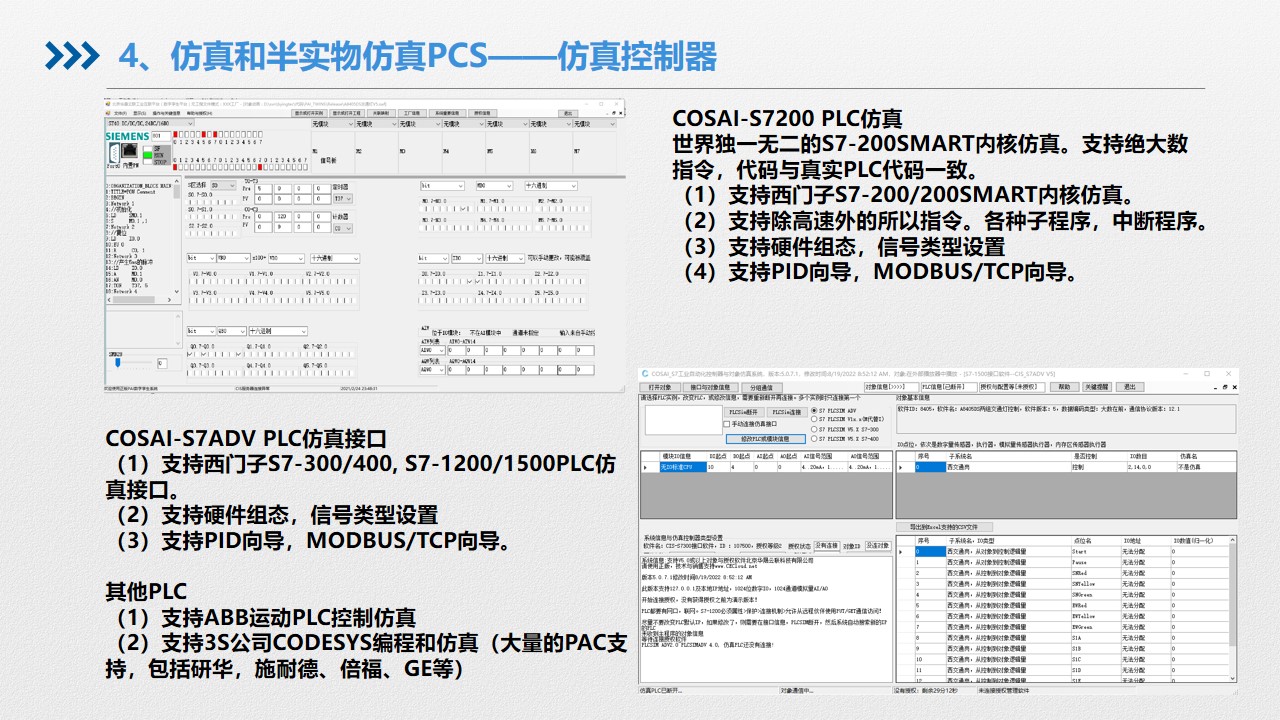Viewport: 1280px width, 720px height.
Task: Open the 无模块 dropdown above slot M4
Action: [463, 124]
